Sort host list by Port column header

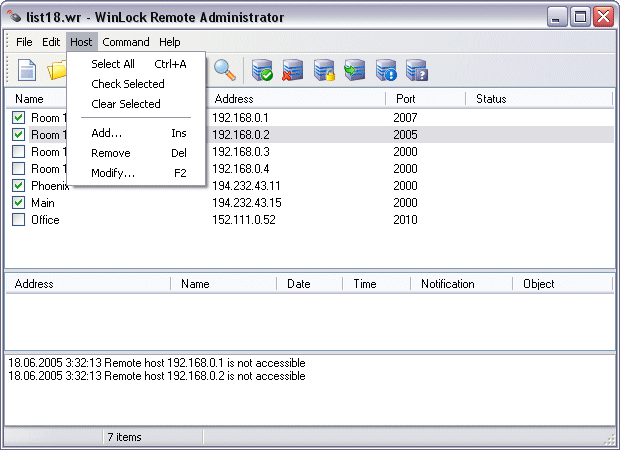pyautogui.click(x=425, y=99)
